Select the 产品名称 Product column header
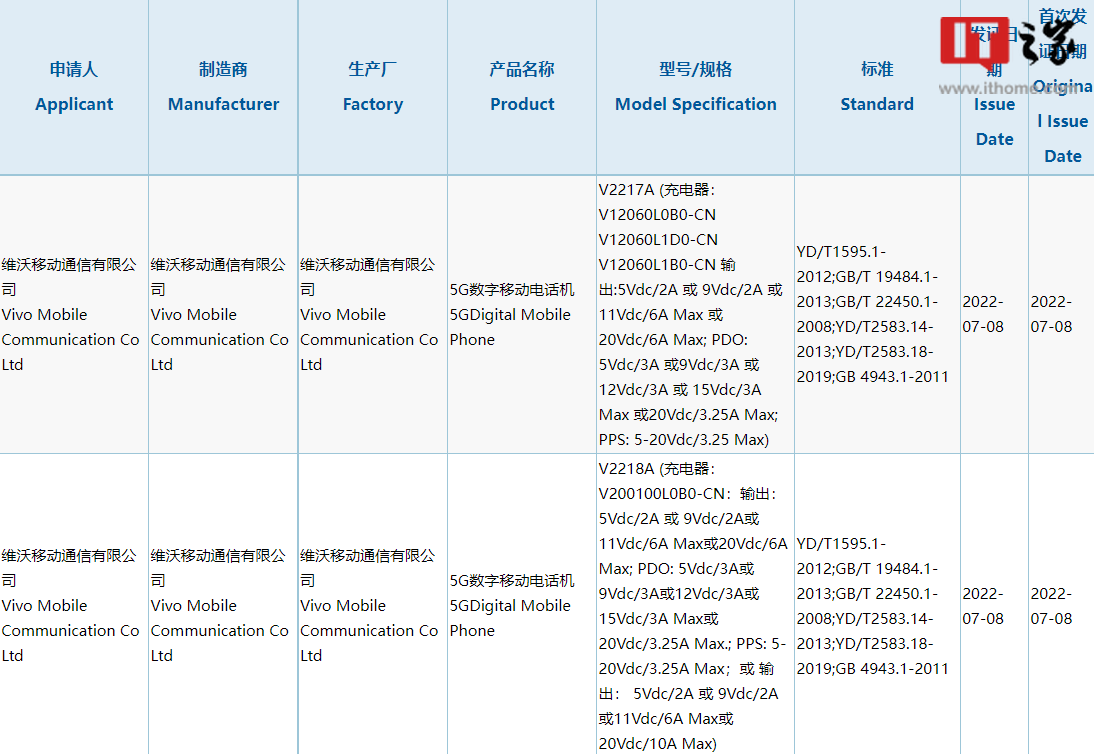 click(x=522, y=87)
